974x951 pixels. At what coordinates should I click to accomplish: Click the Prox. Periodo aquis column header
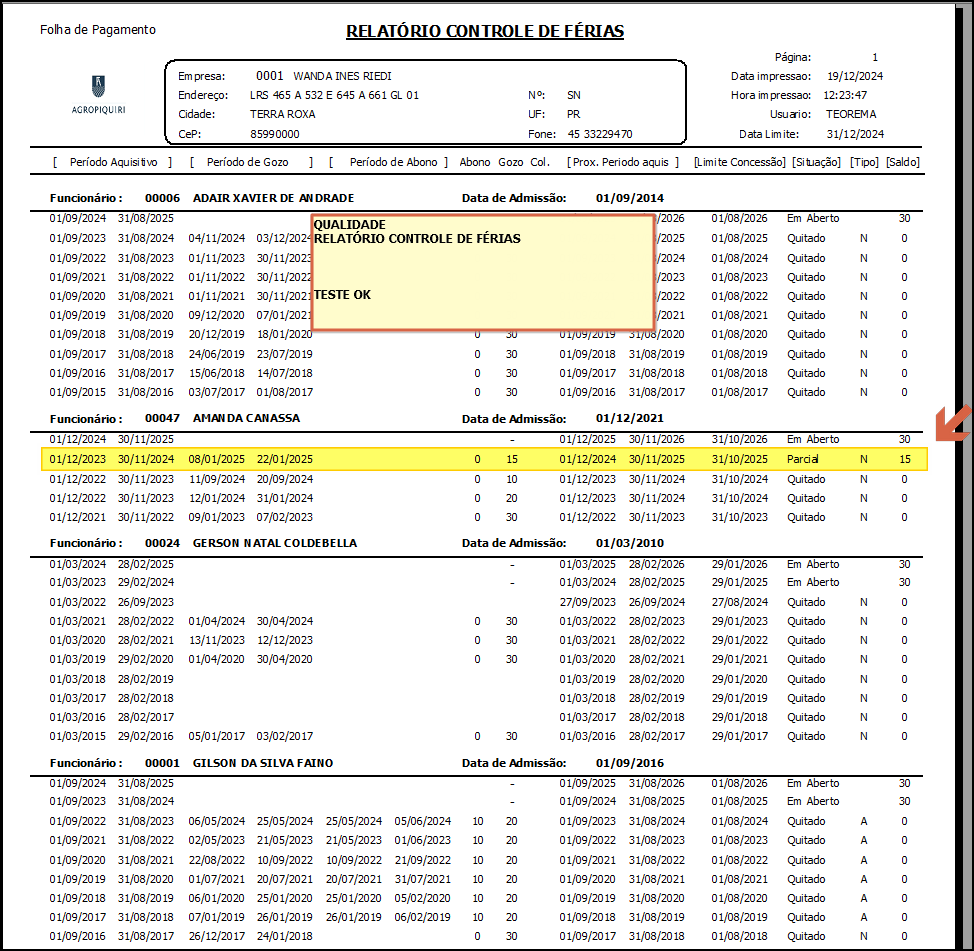tap(623, 162)
